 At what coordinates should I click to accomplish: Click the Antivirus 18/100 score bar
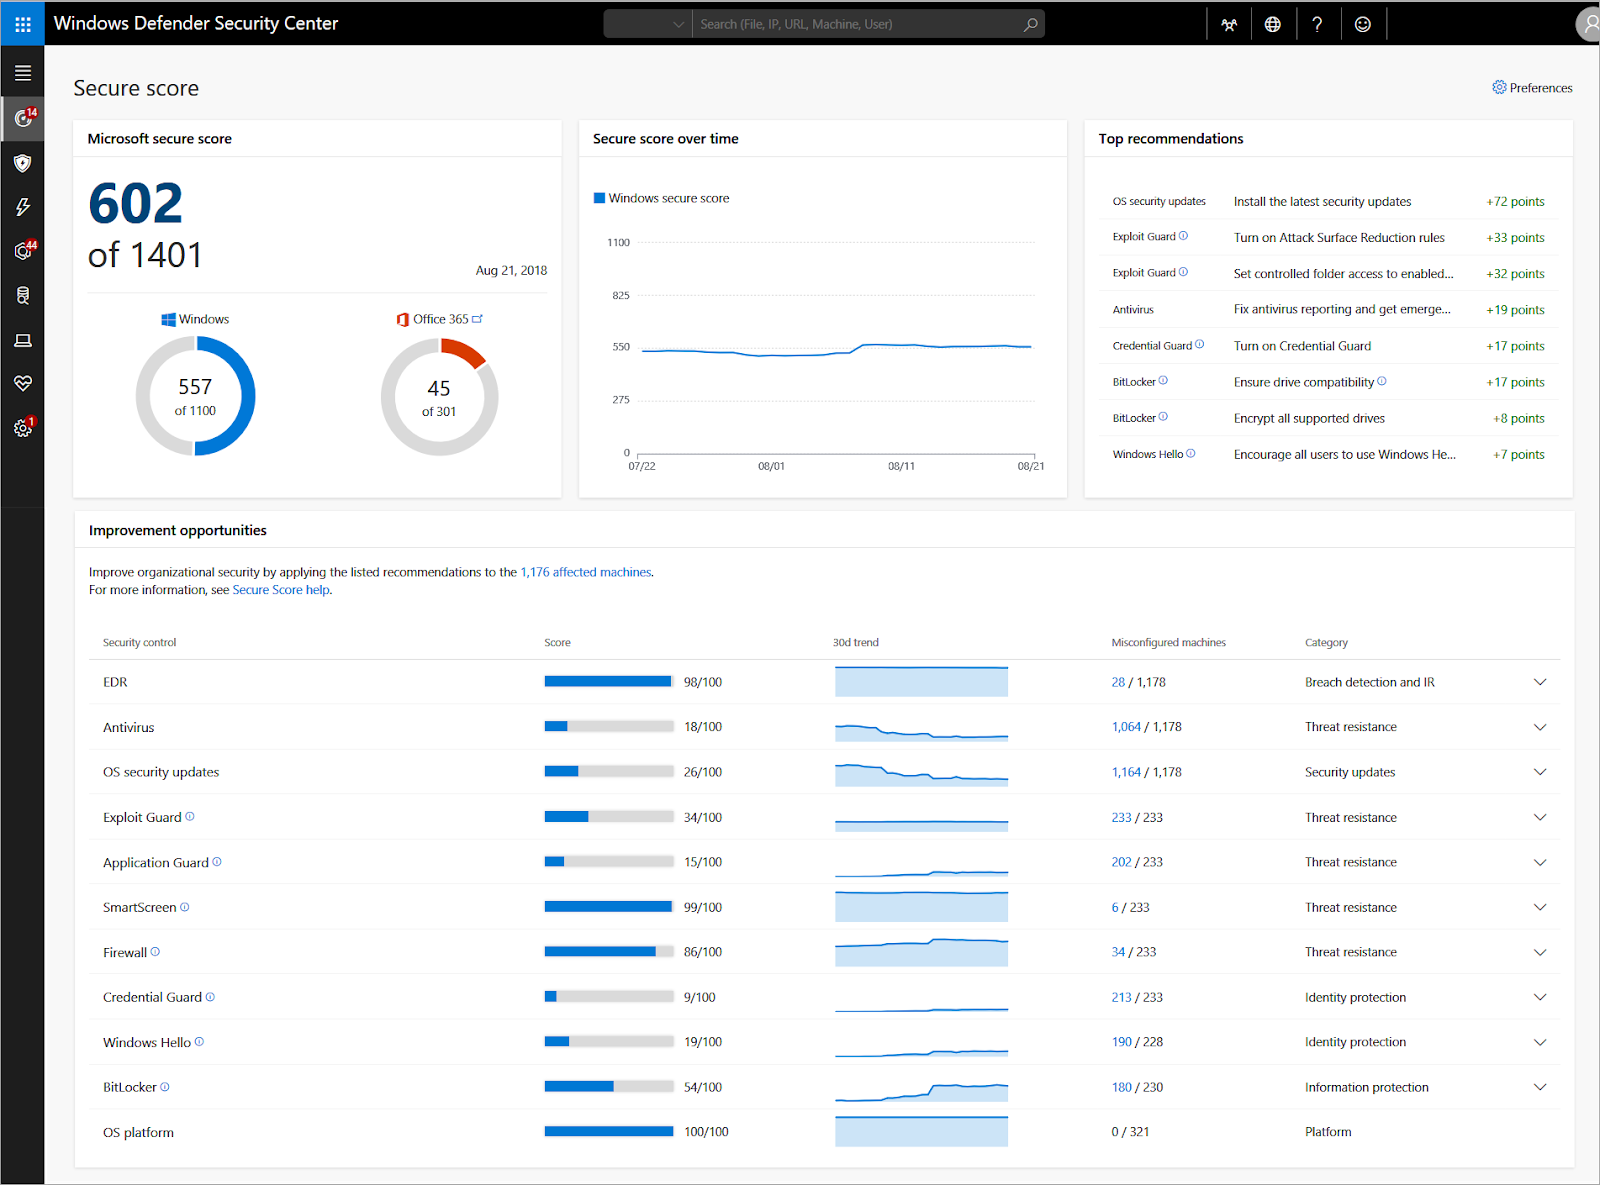608,726
